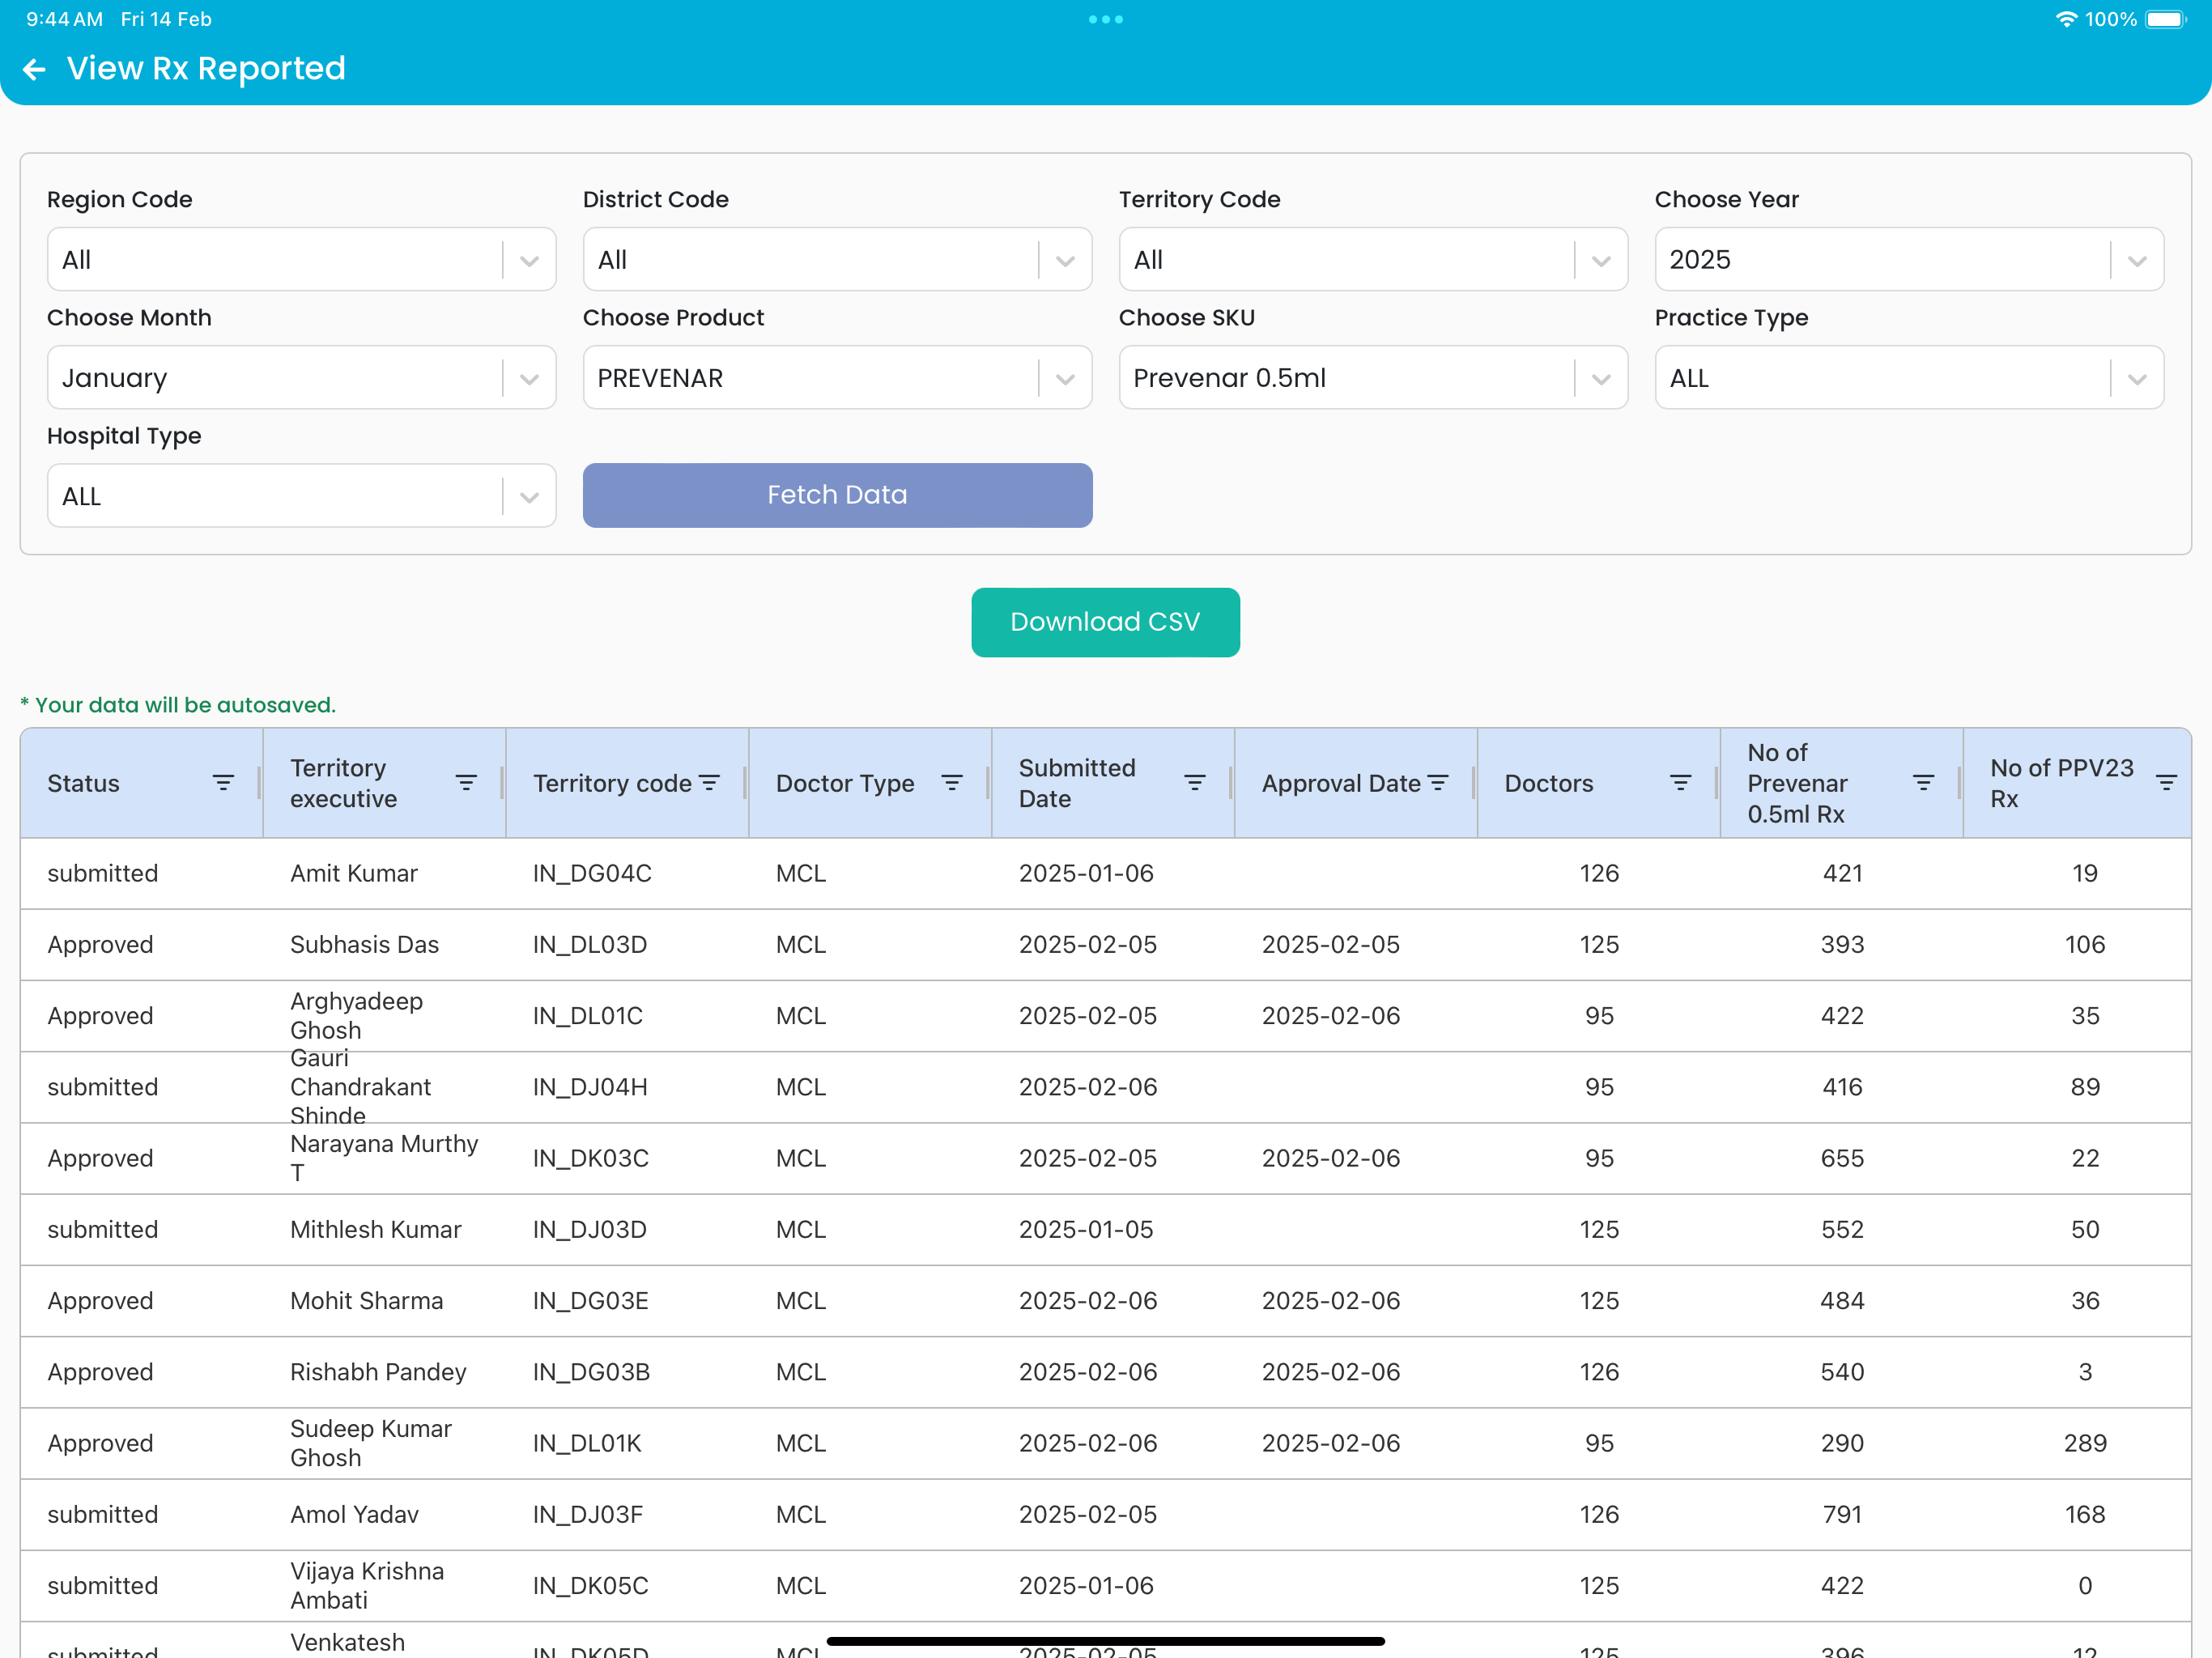Image resolution: width=2212 pixels, height=1658 pixels.
Task: Tap the View Rx Reported title
Action: pyautogui.click(x=206, y=68)
